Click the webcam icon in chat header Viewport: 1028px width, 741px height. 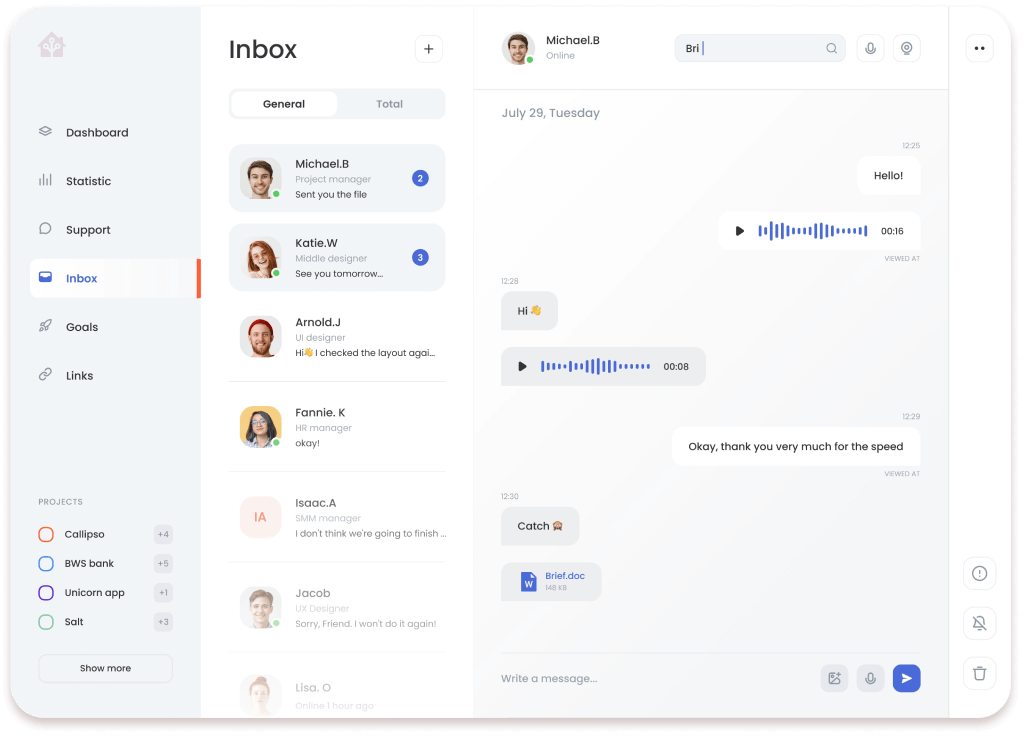click(x=906, y=48)
